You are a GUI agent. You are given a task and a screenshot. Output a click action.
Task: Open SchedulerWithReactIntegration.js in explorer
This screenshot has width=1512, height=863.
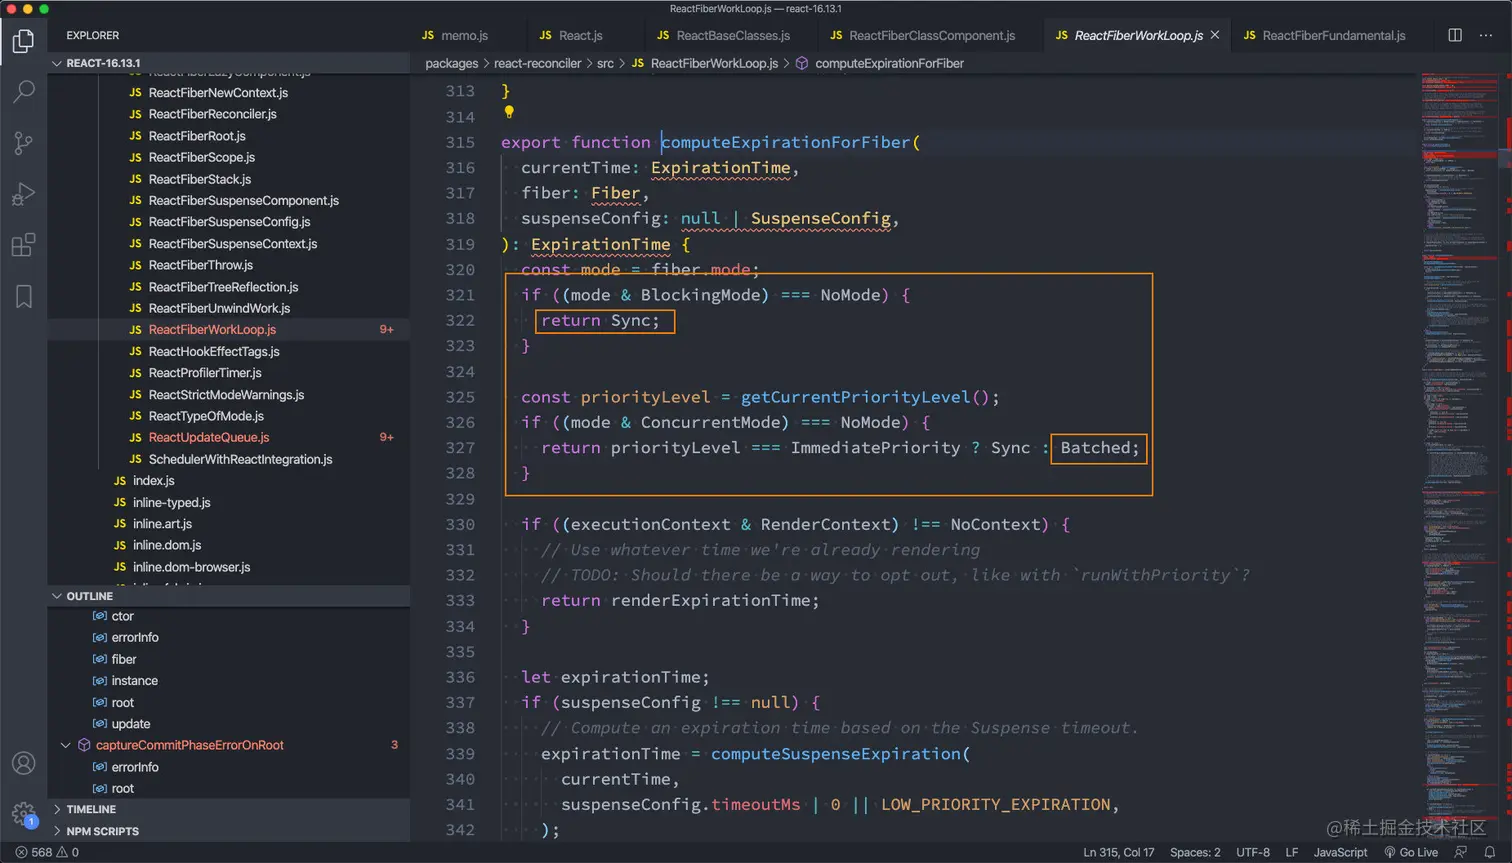[240, 459]
